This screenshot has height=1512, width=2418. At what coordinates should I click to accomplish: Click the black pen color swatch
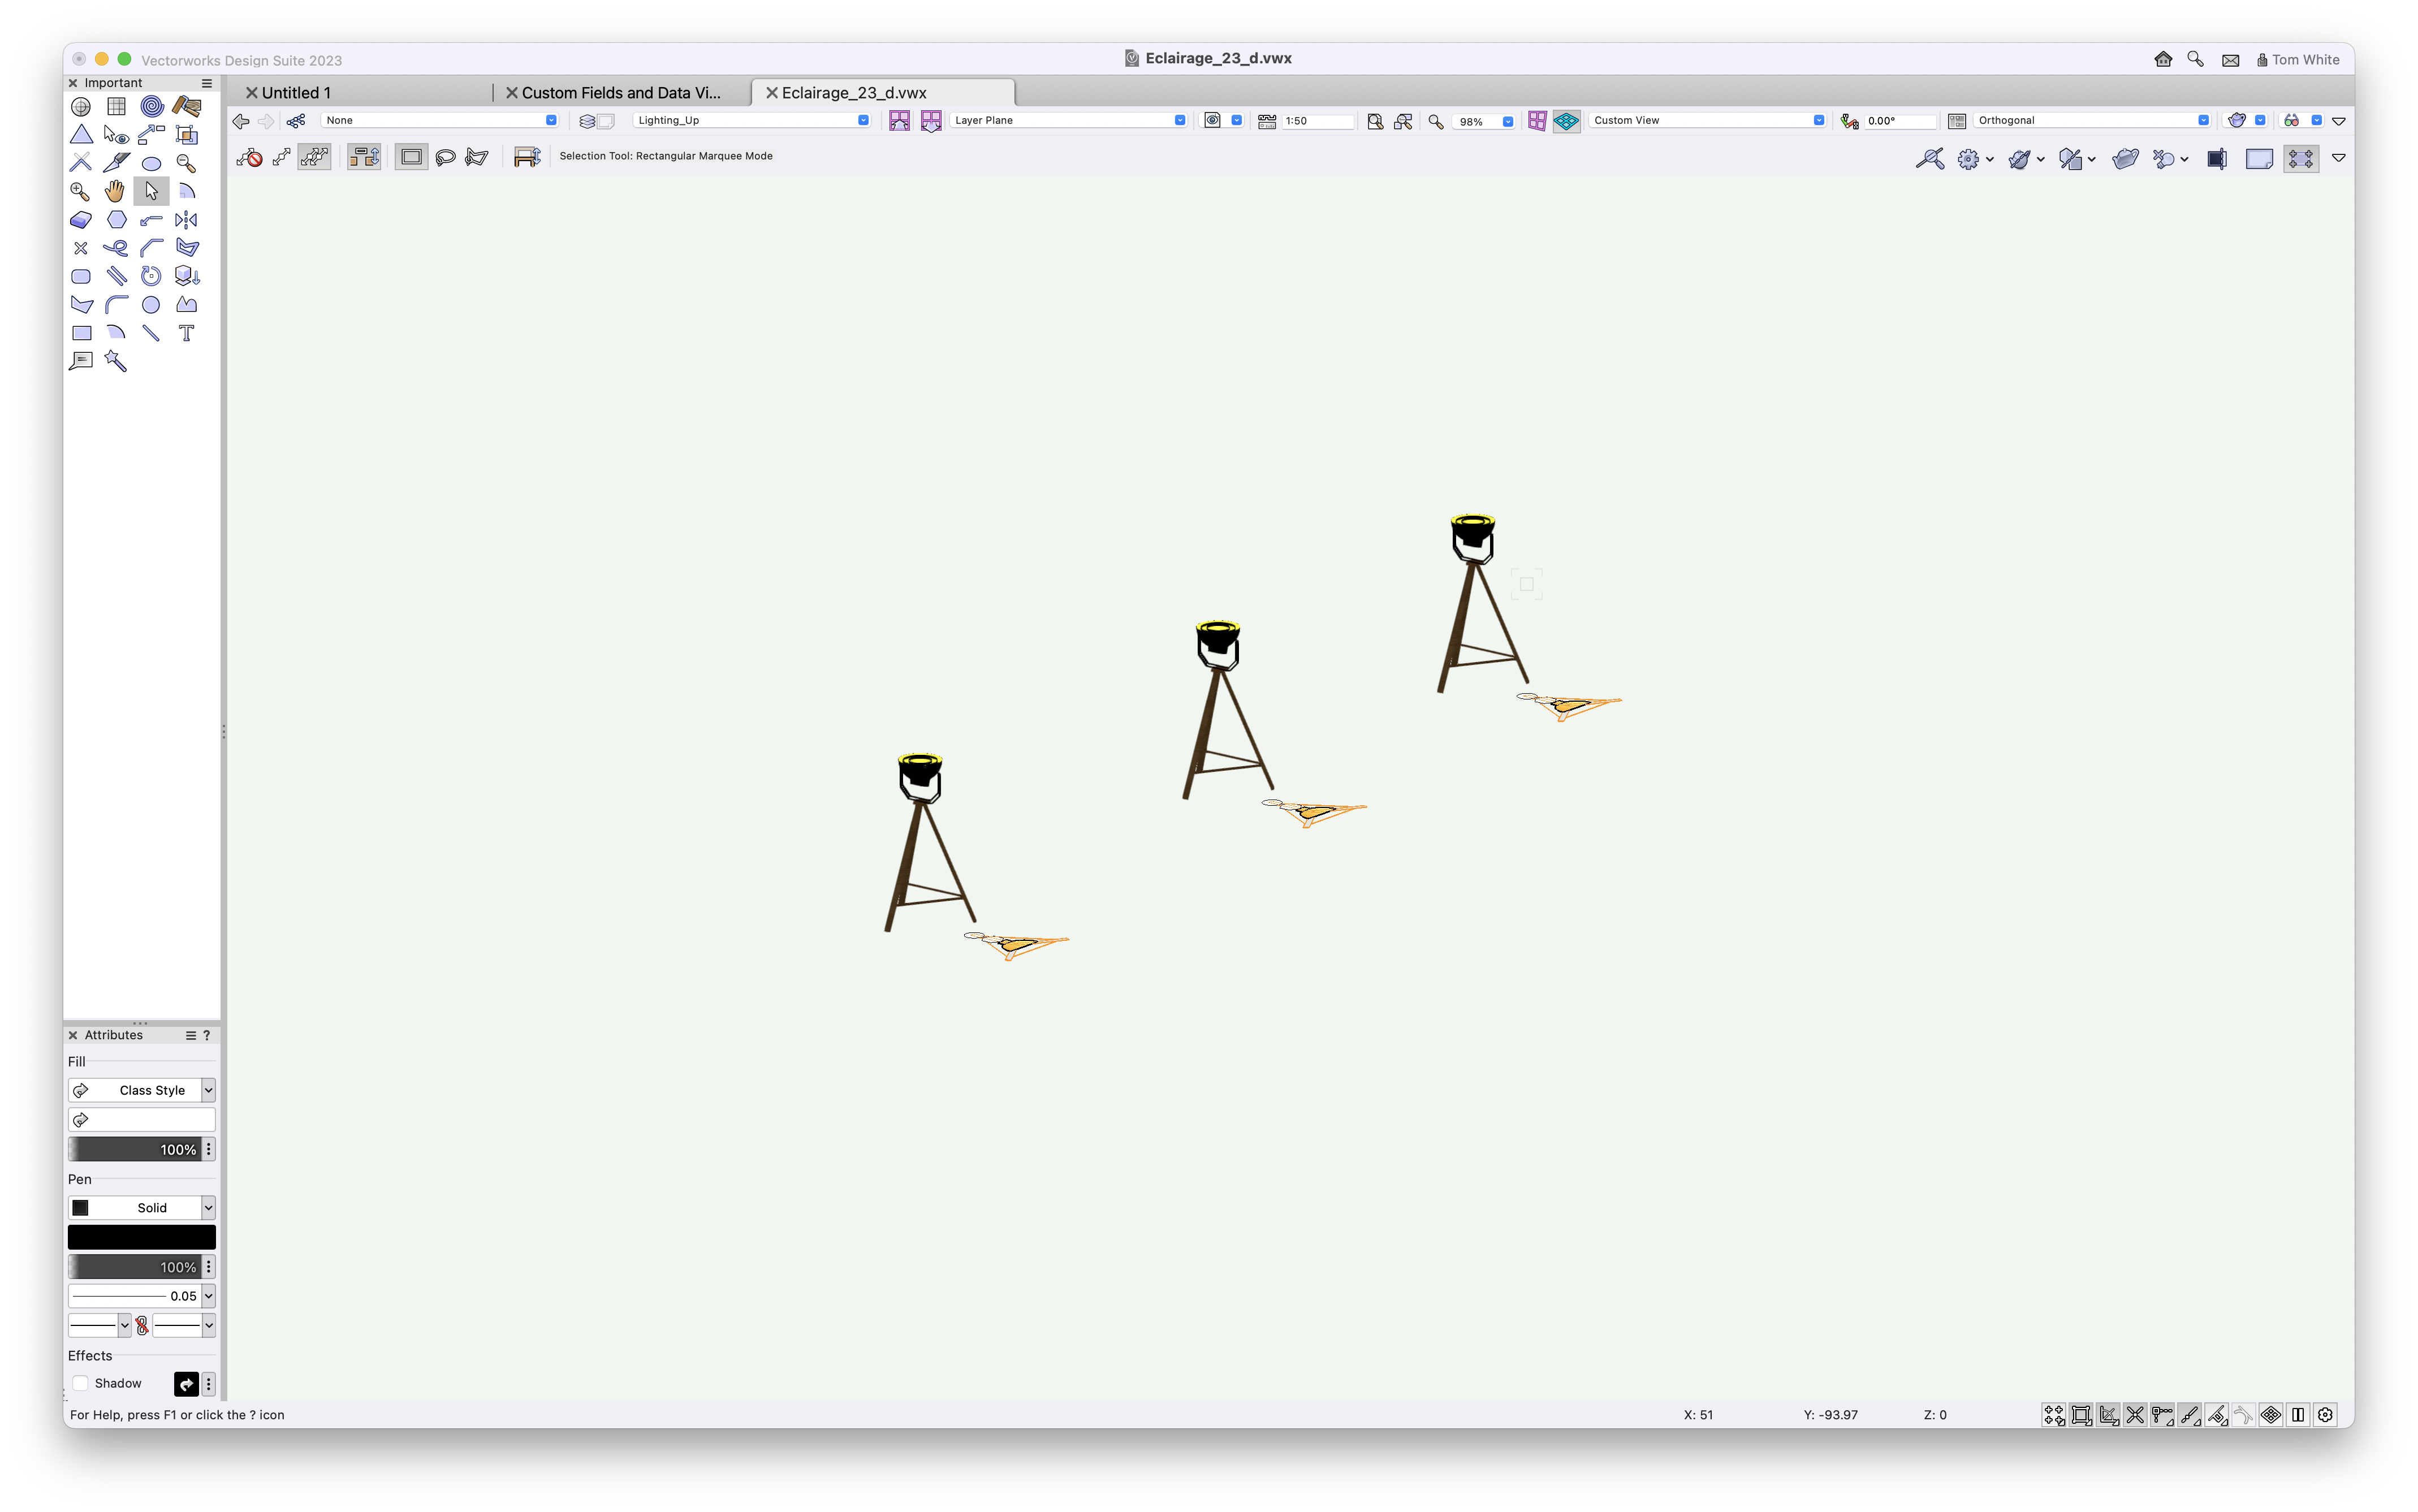pos(141,1237)
